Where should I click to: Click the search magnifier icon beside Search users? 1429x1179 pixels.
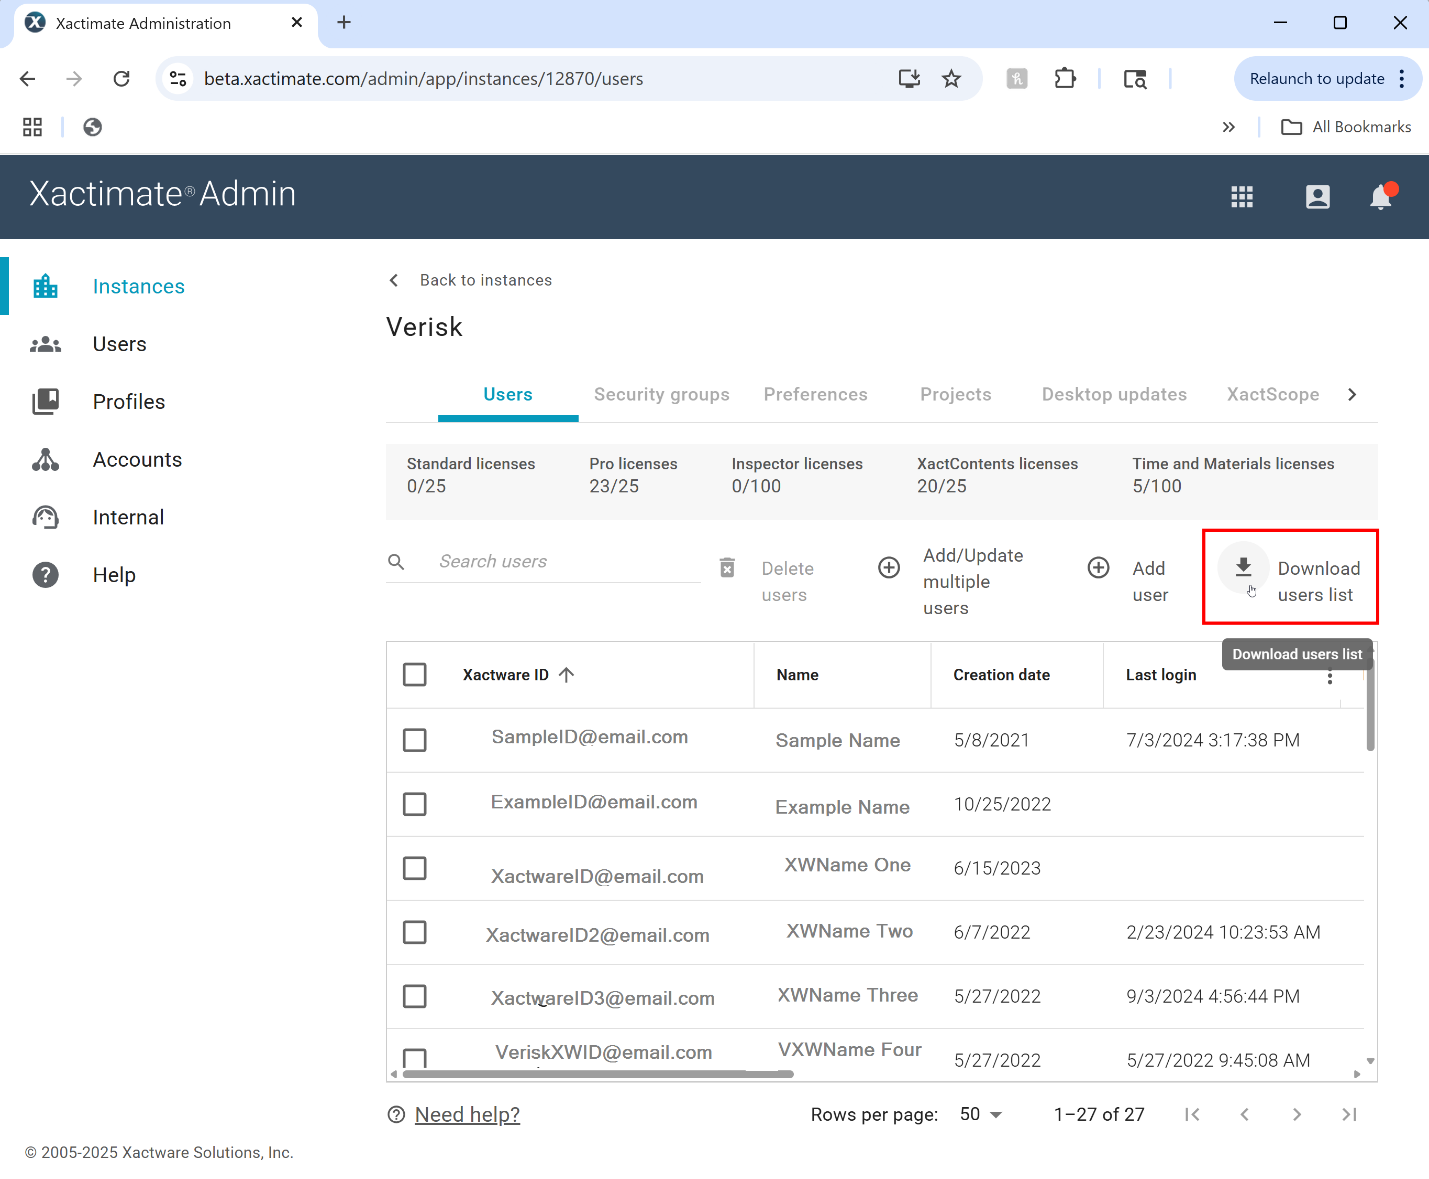coord(396,562)
